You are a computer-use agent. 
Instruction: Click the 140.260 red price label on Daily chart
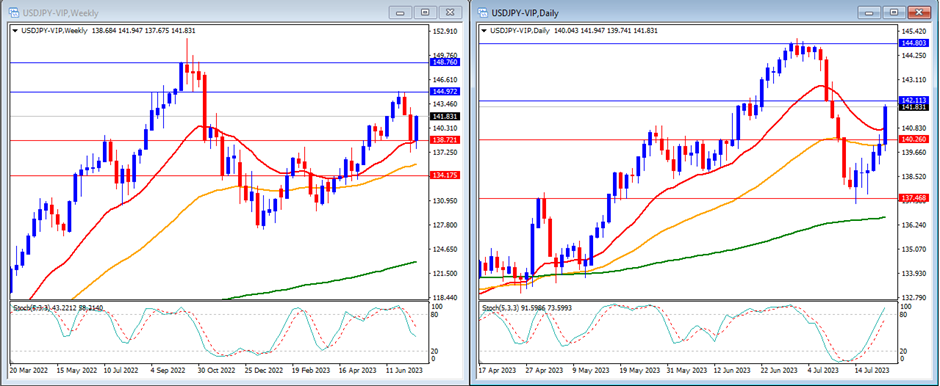click(x=914, y=140)
